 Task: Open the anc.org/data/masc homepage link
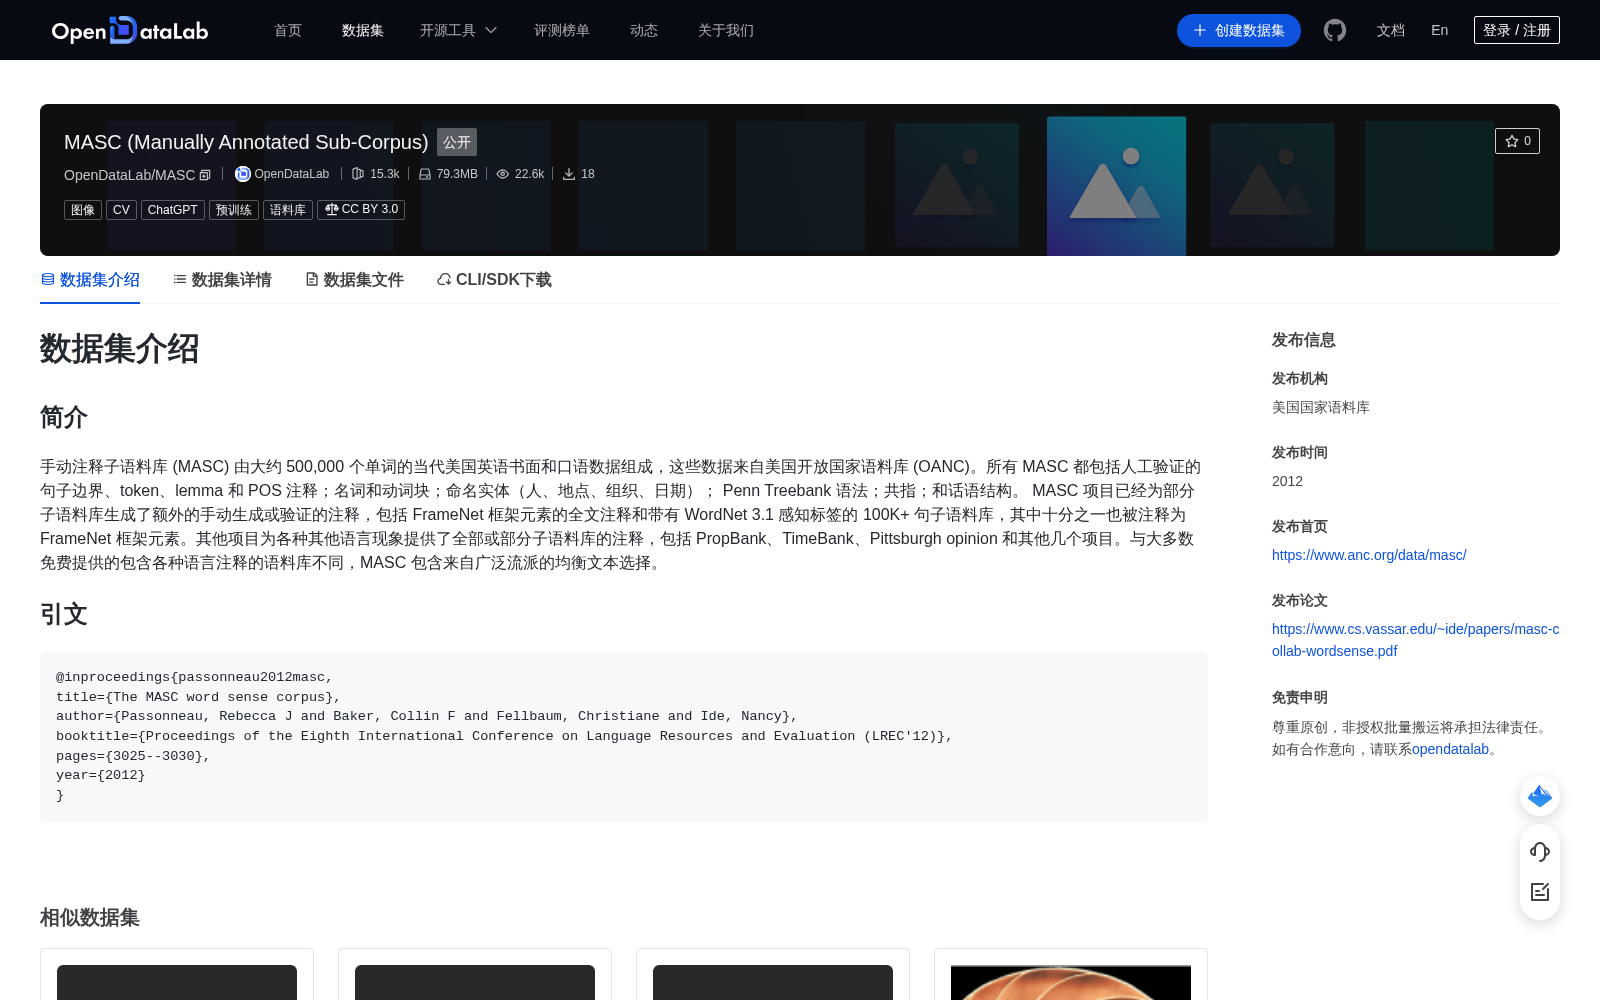[x=1369, y=555]
